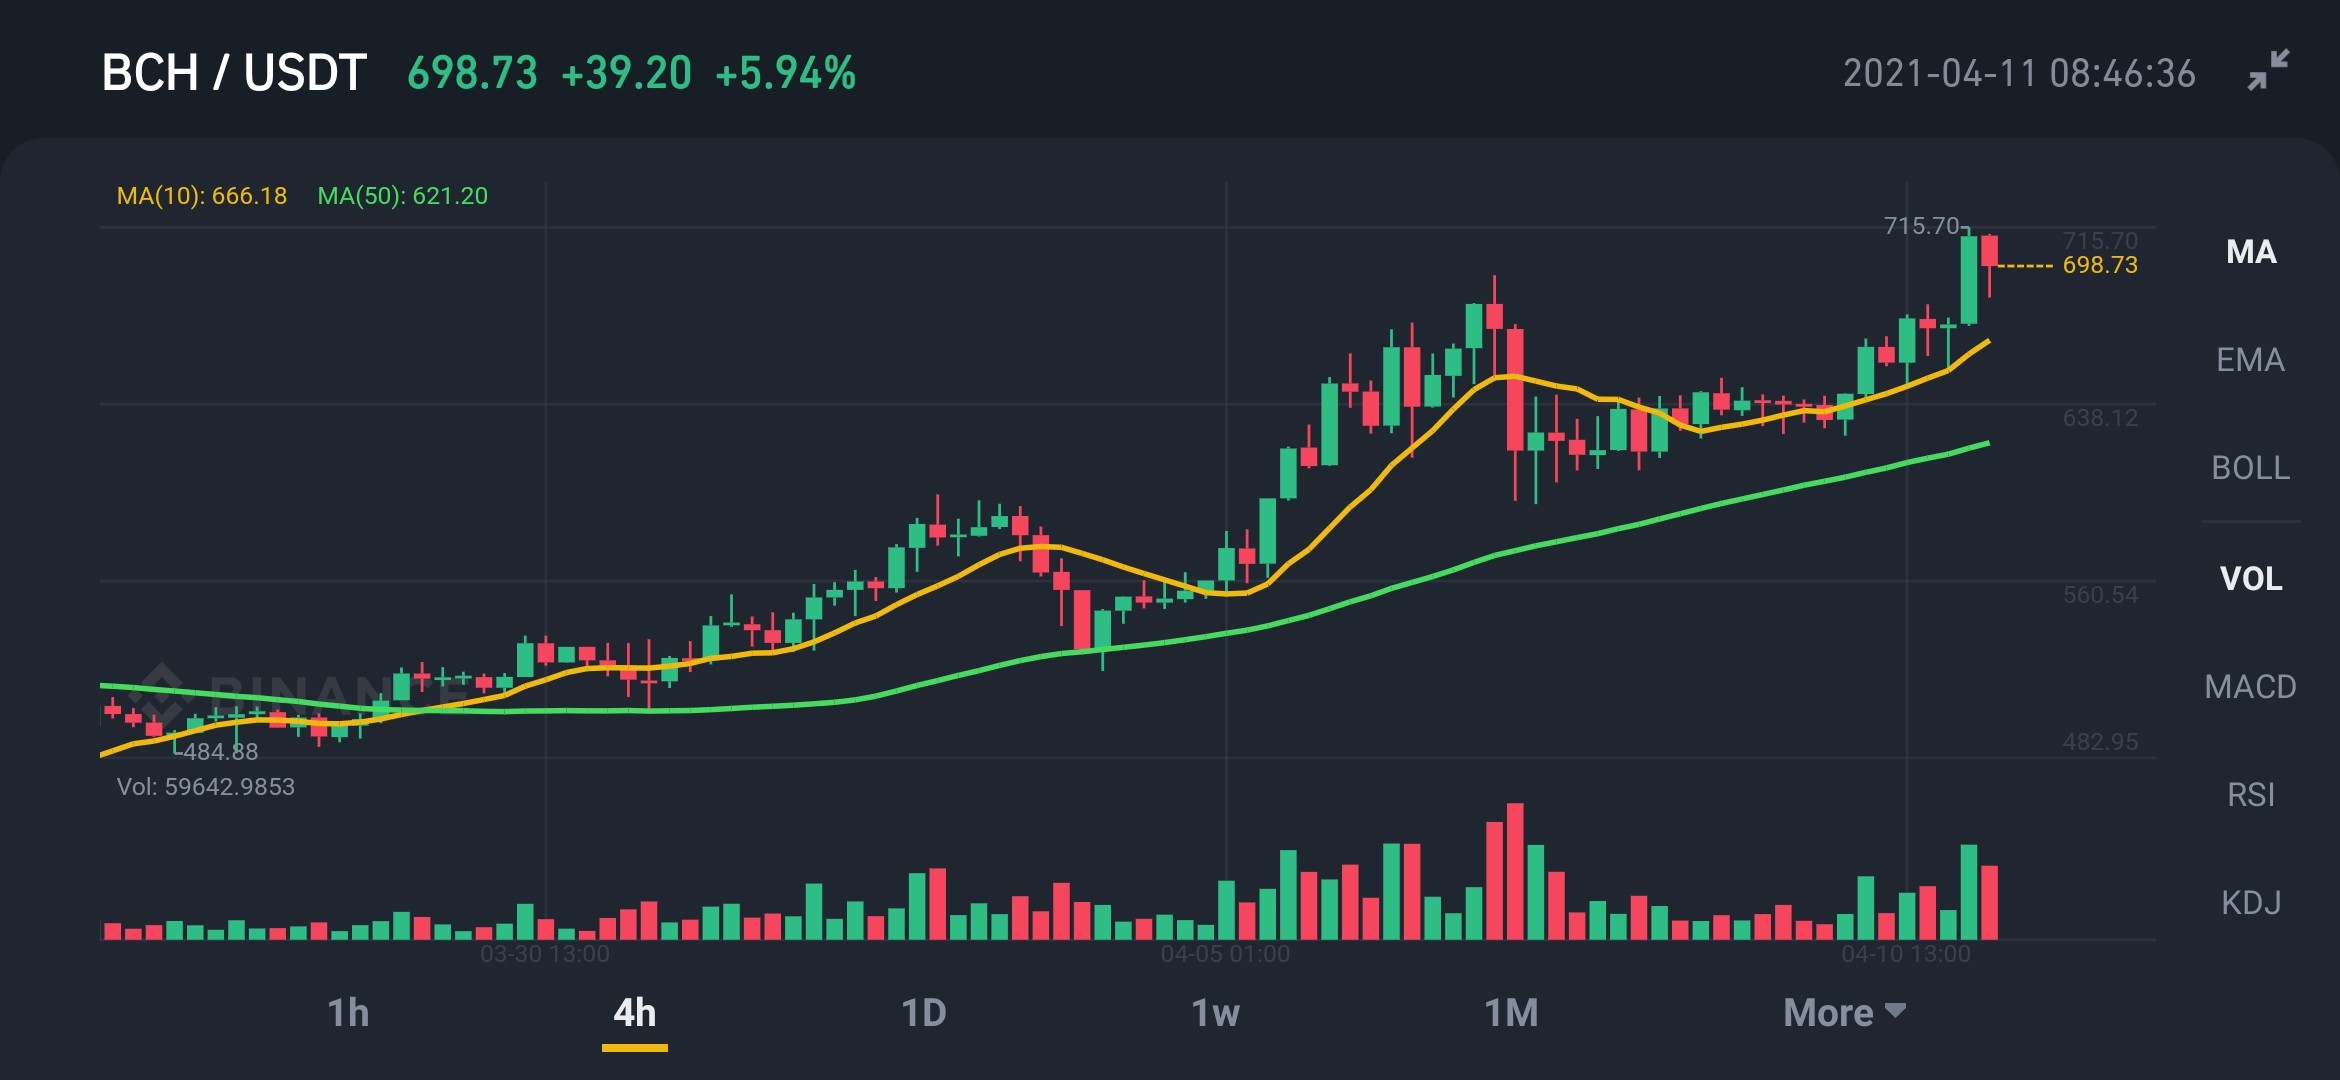Screen dimensions: 2340x1080
Task: Toggle the MA indicator
Action: point(2251,252)
